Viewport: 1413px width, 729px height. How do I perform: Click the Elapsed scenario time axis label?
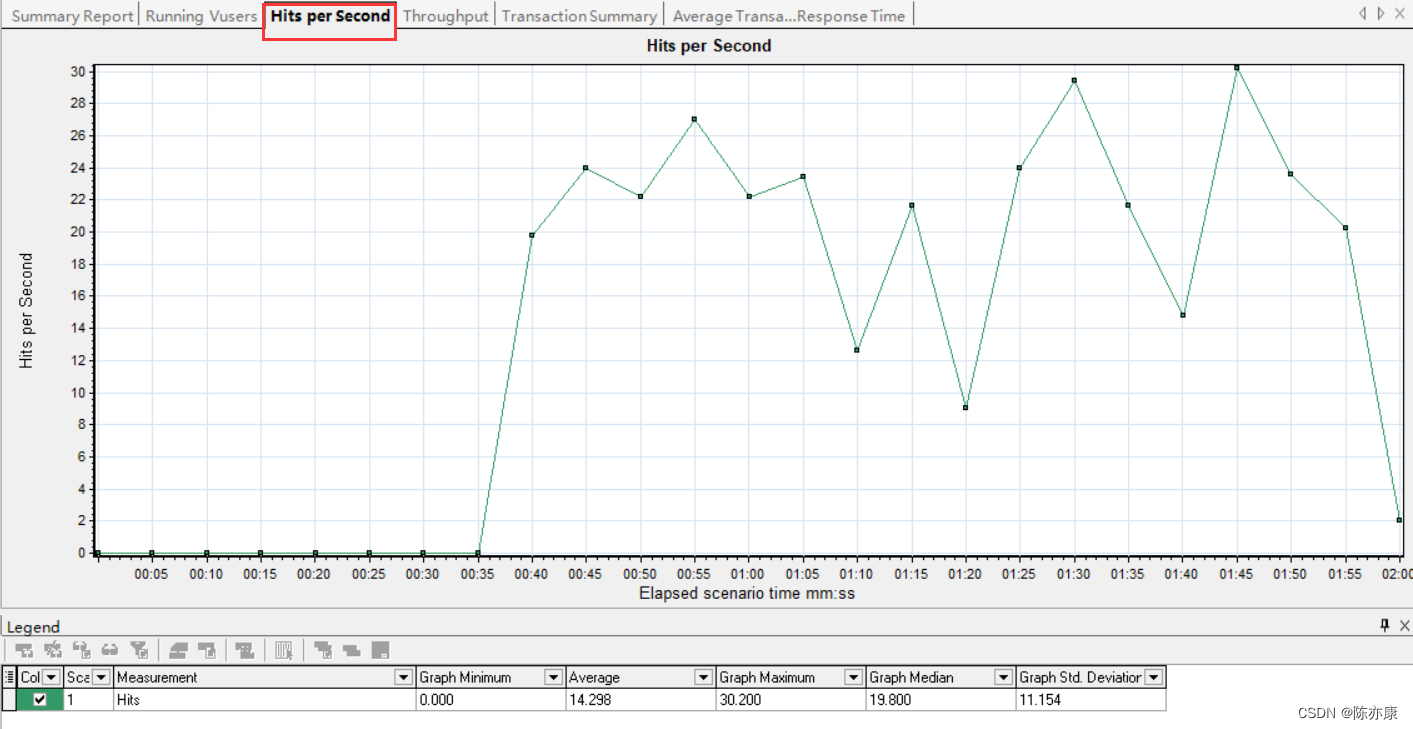pyautogui.click(x=747, y=593)
